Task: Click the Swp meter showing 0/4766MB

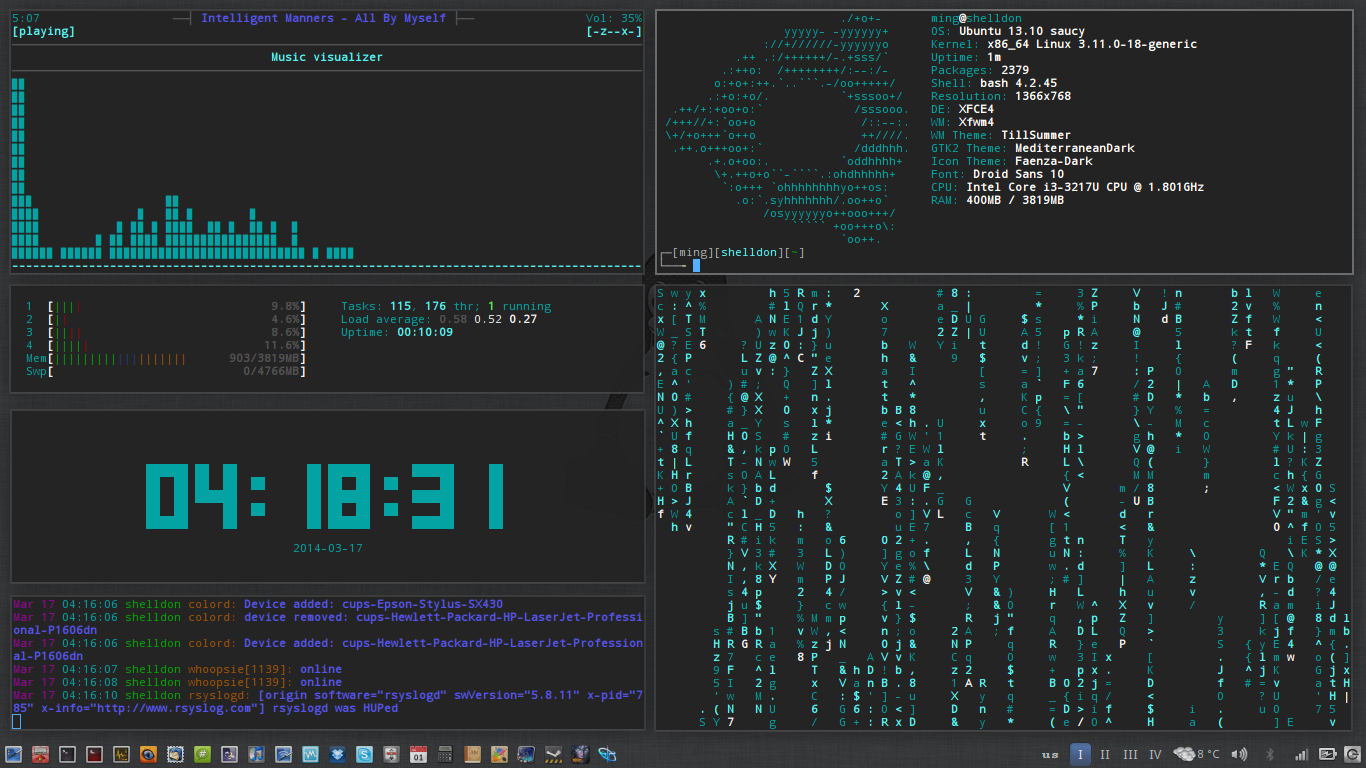Action: point(165,371)
